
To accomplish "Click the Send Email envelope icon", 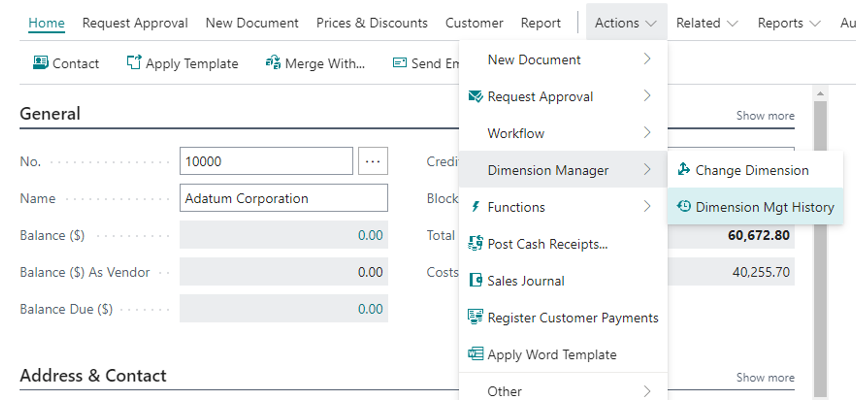I will 400,63.
